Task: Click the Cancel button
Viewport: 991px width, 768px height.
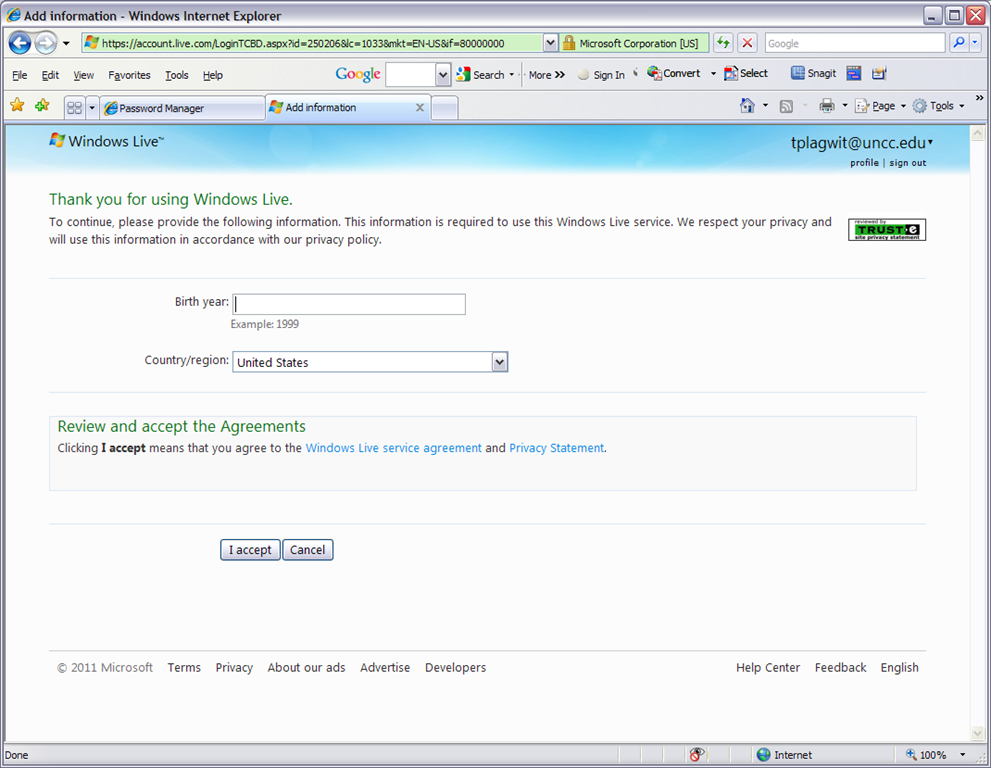Action: click(307, 550)
